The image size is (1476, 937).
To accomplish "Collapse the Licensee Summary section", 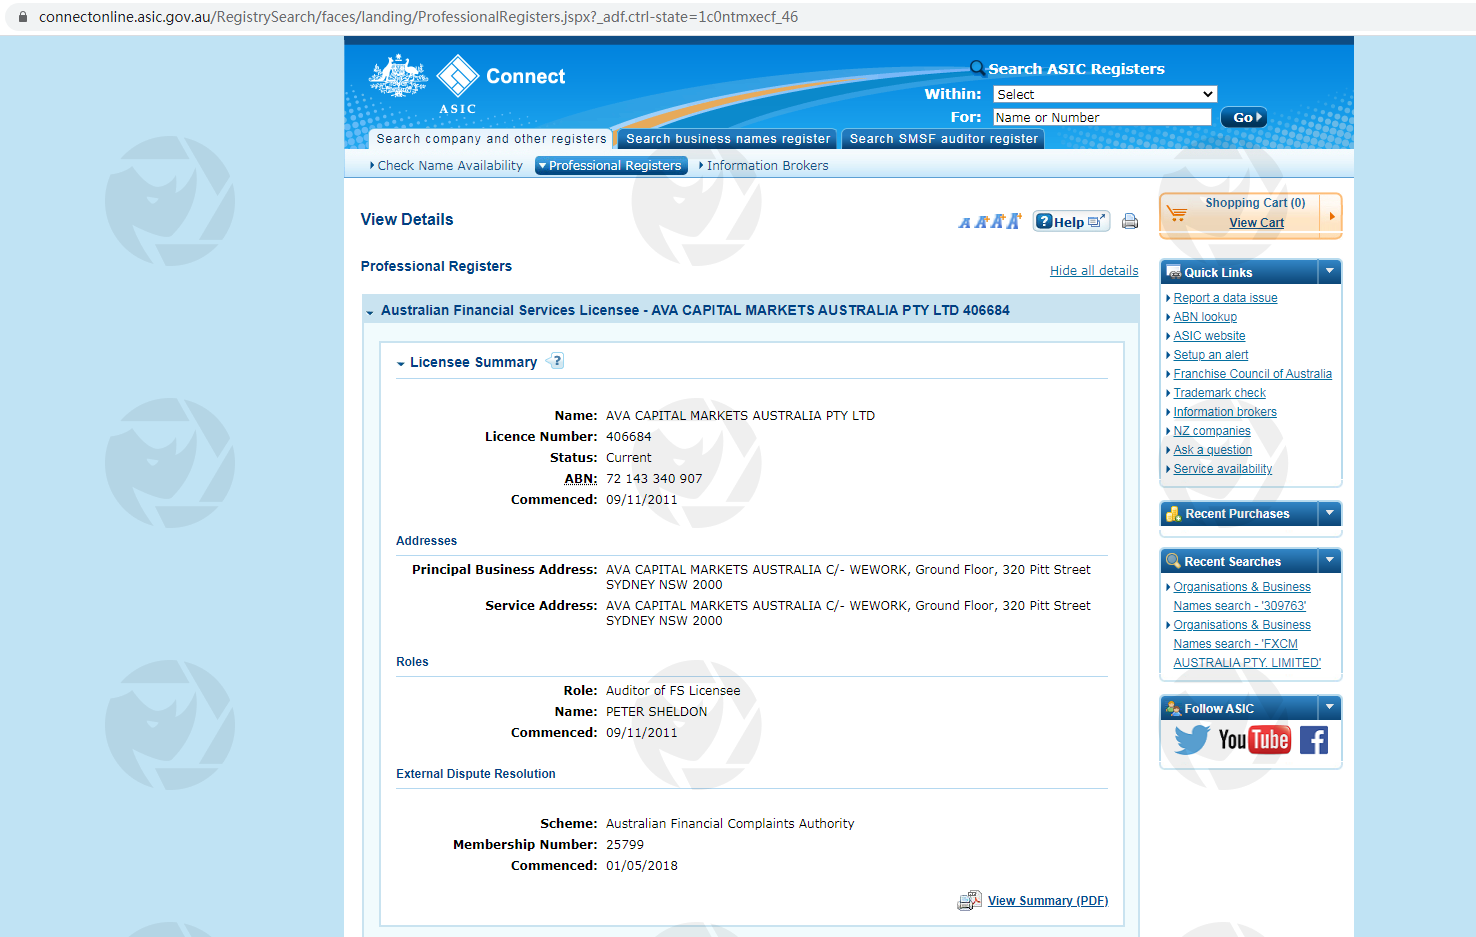I will pos(401,363).
